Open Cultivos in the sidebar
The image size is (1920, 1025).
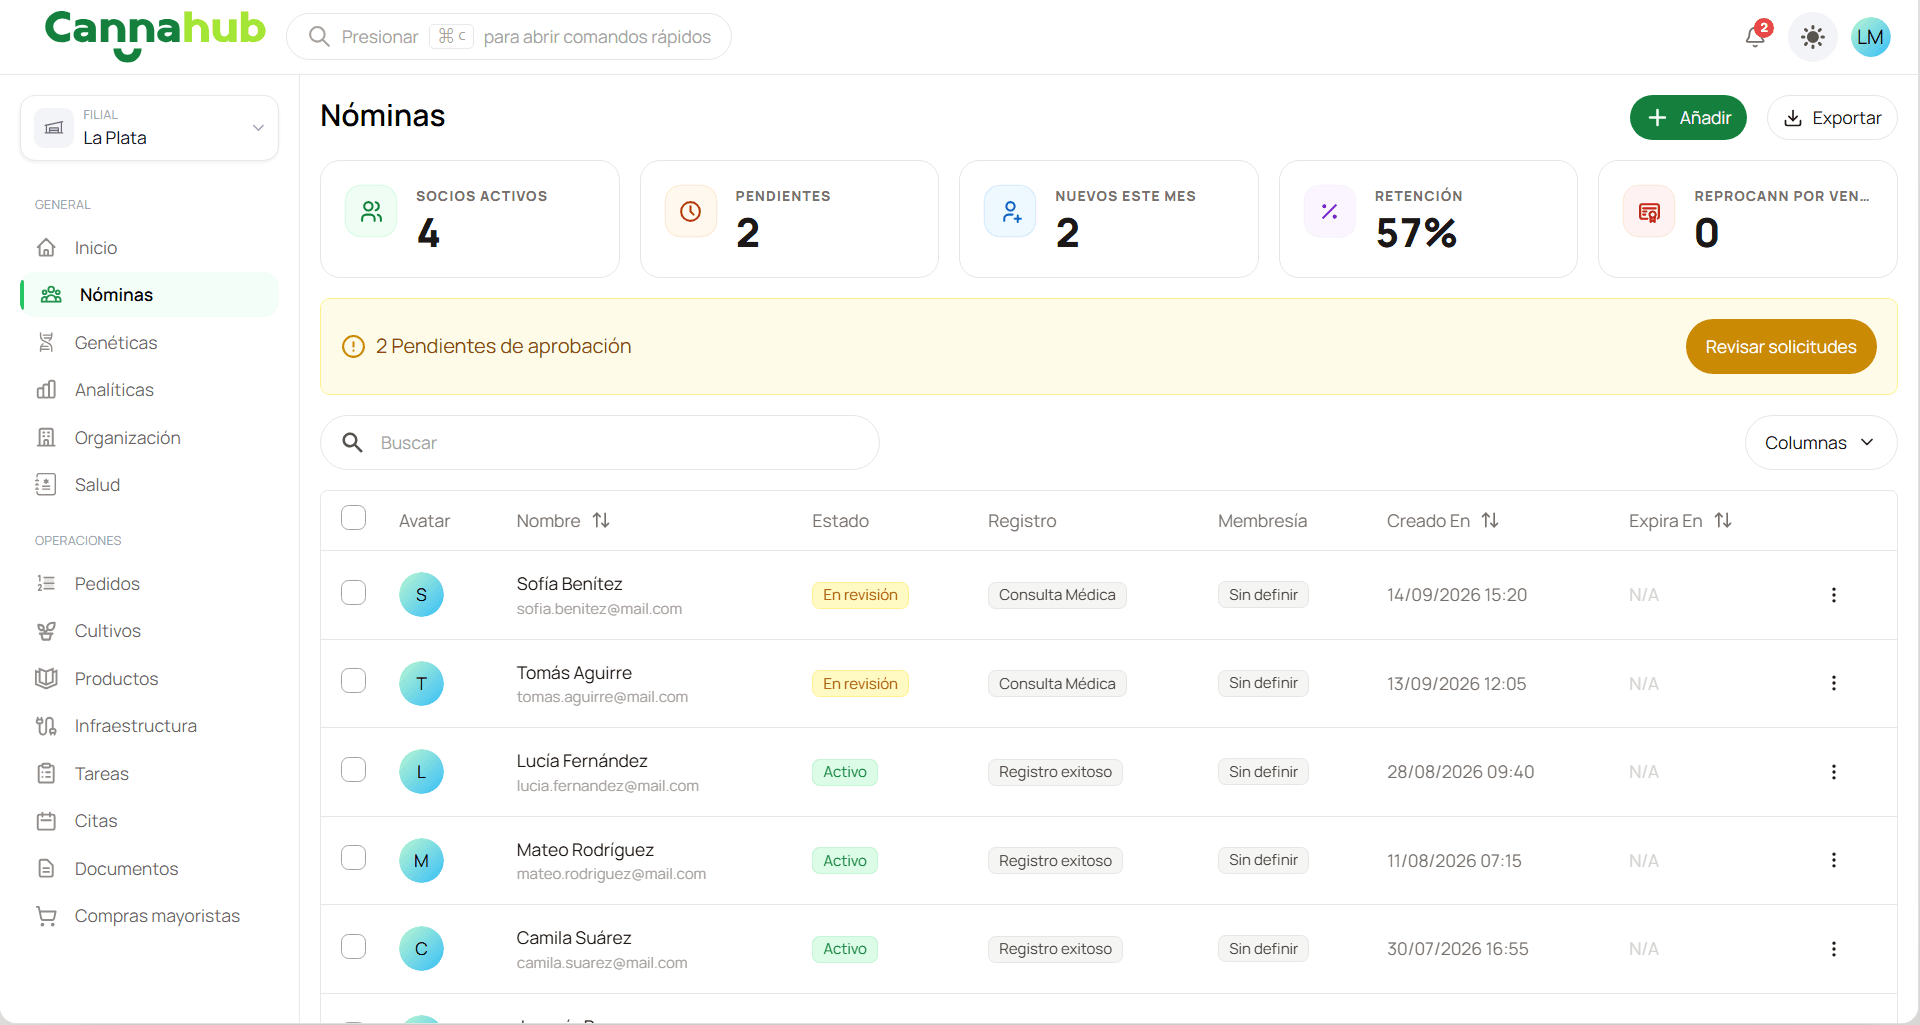tap(149, 631)
